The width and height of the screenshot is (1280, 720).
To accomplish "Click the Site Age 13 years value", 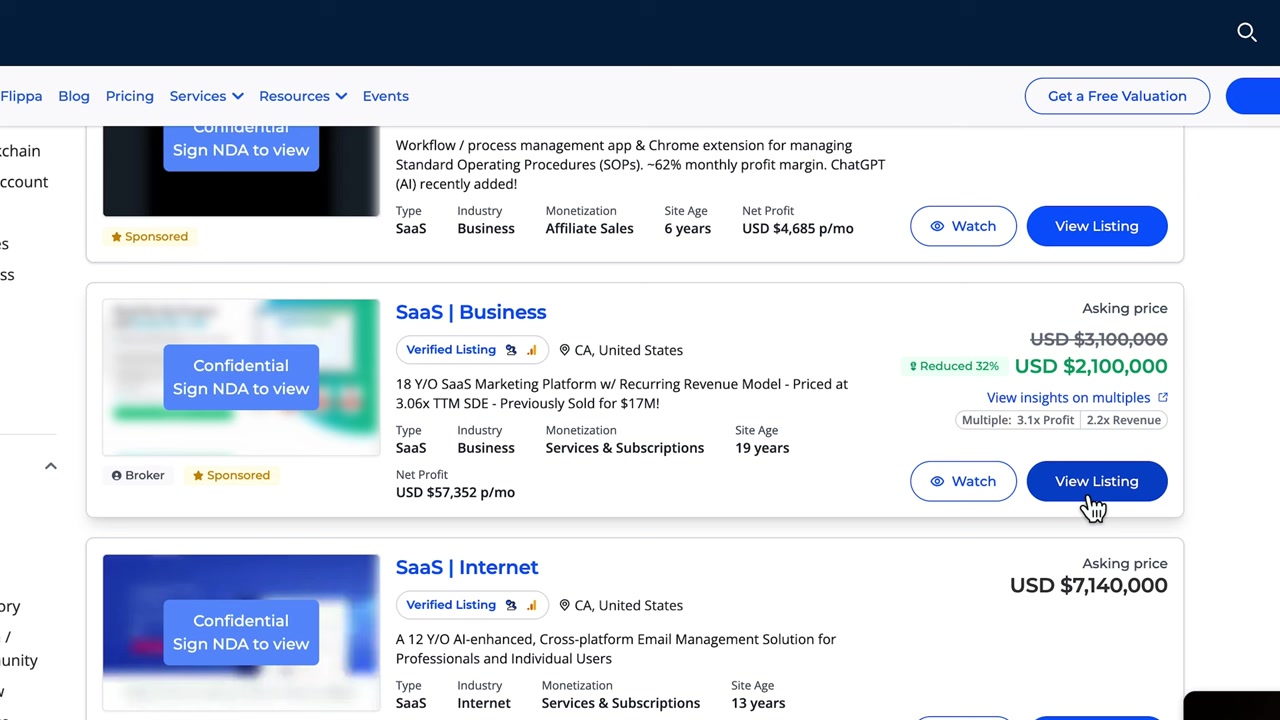I will [x=758, y=703].
